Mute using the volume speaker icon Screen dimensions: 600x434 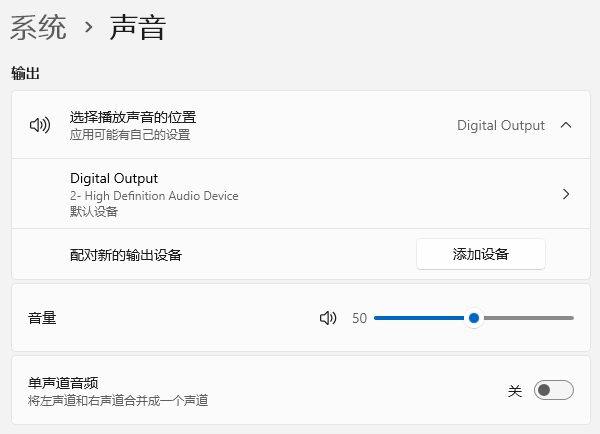(328, 318)
